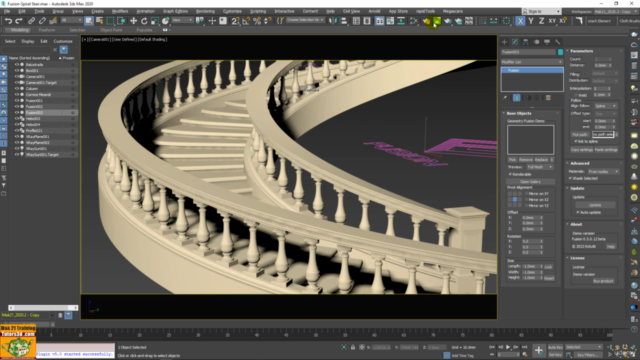Restrict to XY plane constraint
The width and height of the screenshot is (640, 360).
[x=552, y=21]
